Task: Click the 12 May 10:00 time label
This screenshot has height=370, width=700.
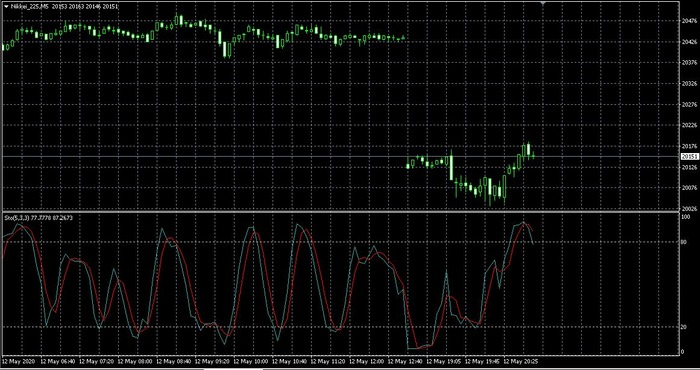Action: point(251,361)
